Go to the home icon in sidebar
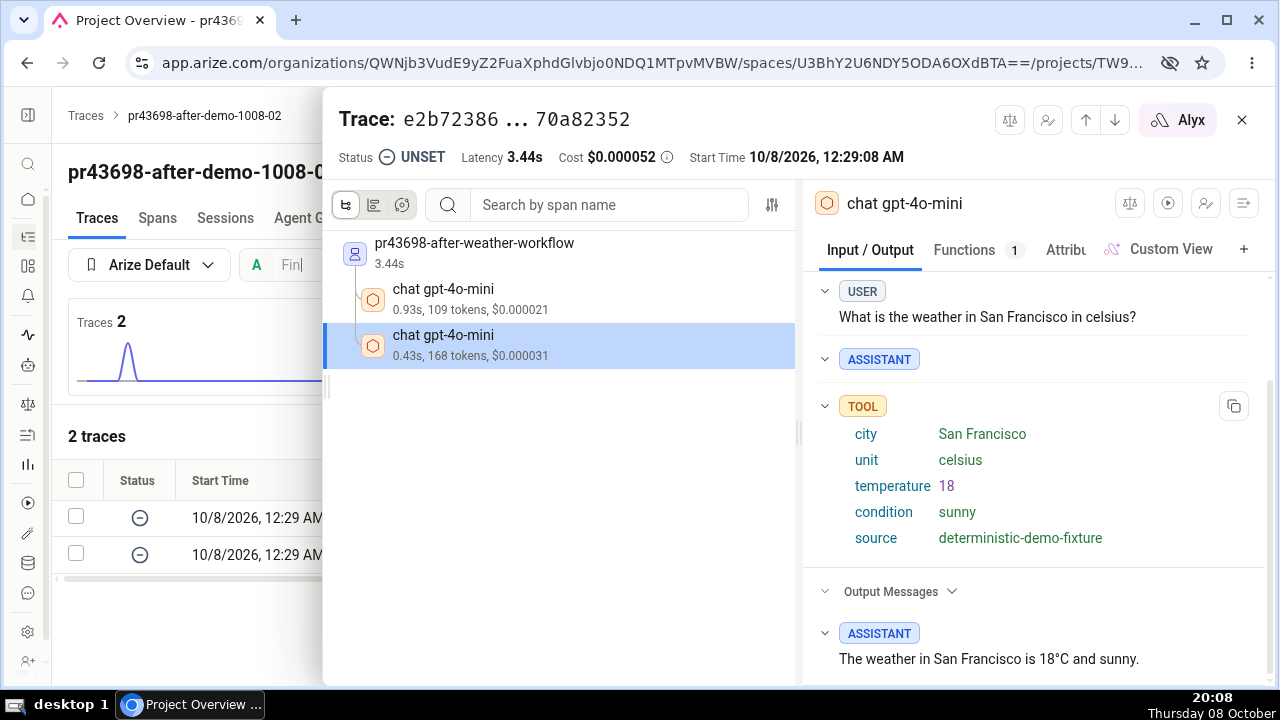Image resolution: width=1280 pixels, height=720 pixels. click(x=28, y=199)
